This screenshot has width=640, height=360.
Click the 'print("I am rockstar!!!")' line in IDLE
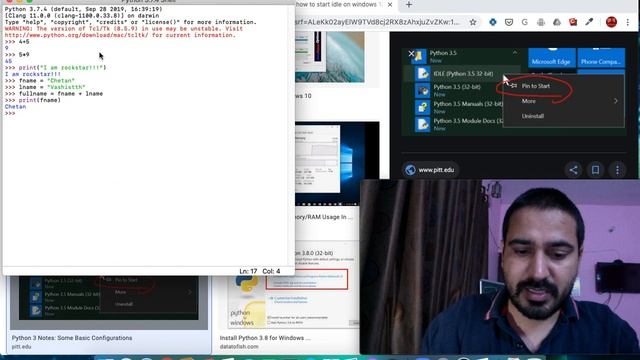[55, 68]
